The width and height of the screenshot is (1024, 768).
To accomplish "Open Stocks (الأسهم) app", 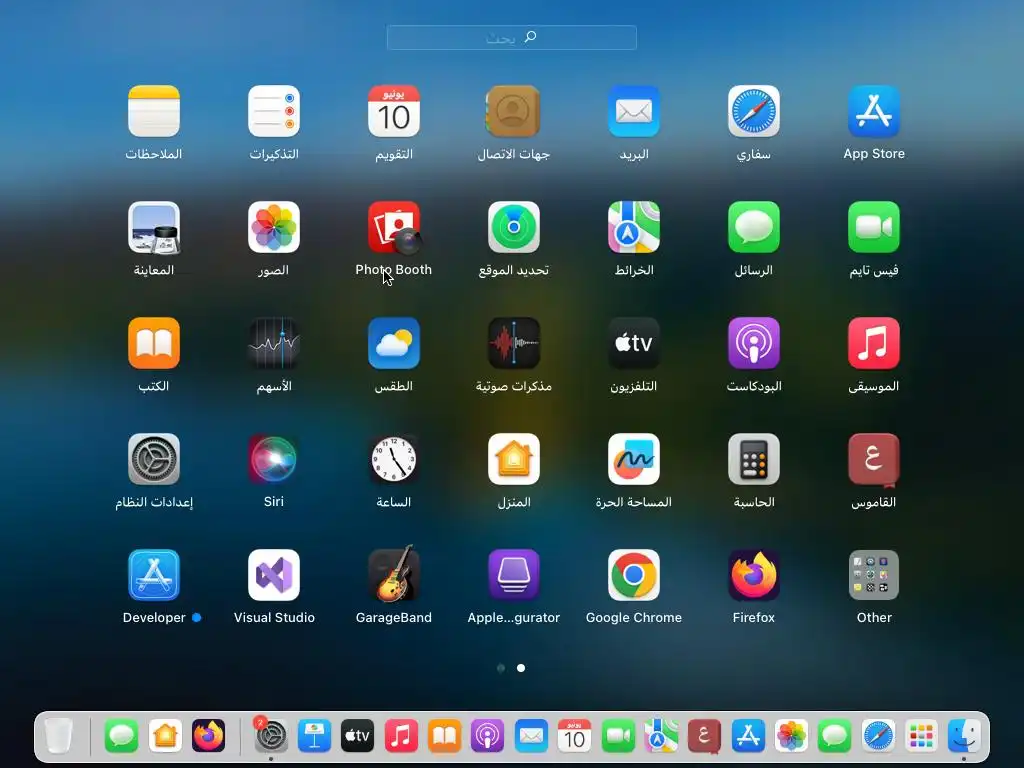I will [x=274, y=343].
